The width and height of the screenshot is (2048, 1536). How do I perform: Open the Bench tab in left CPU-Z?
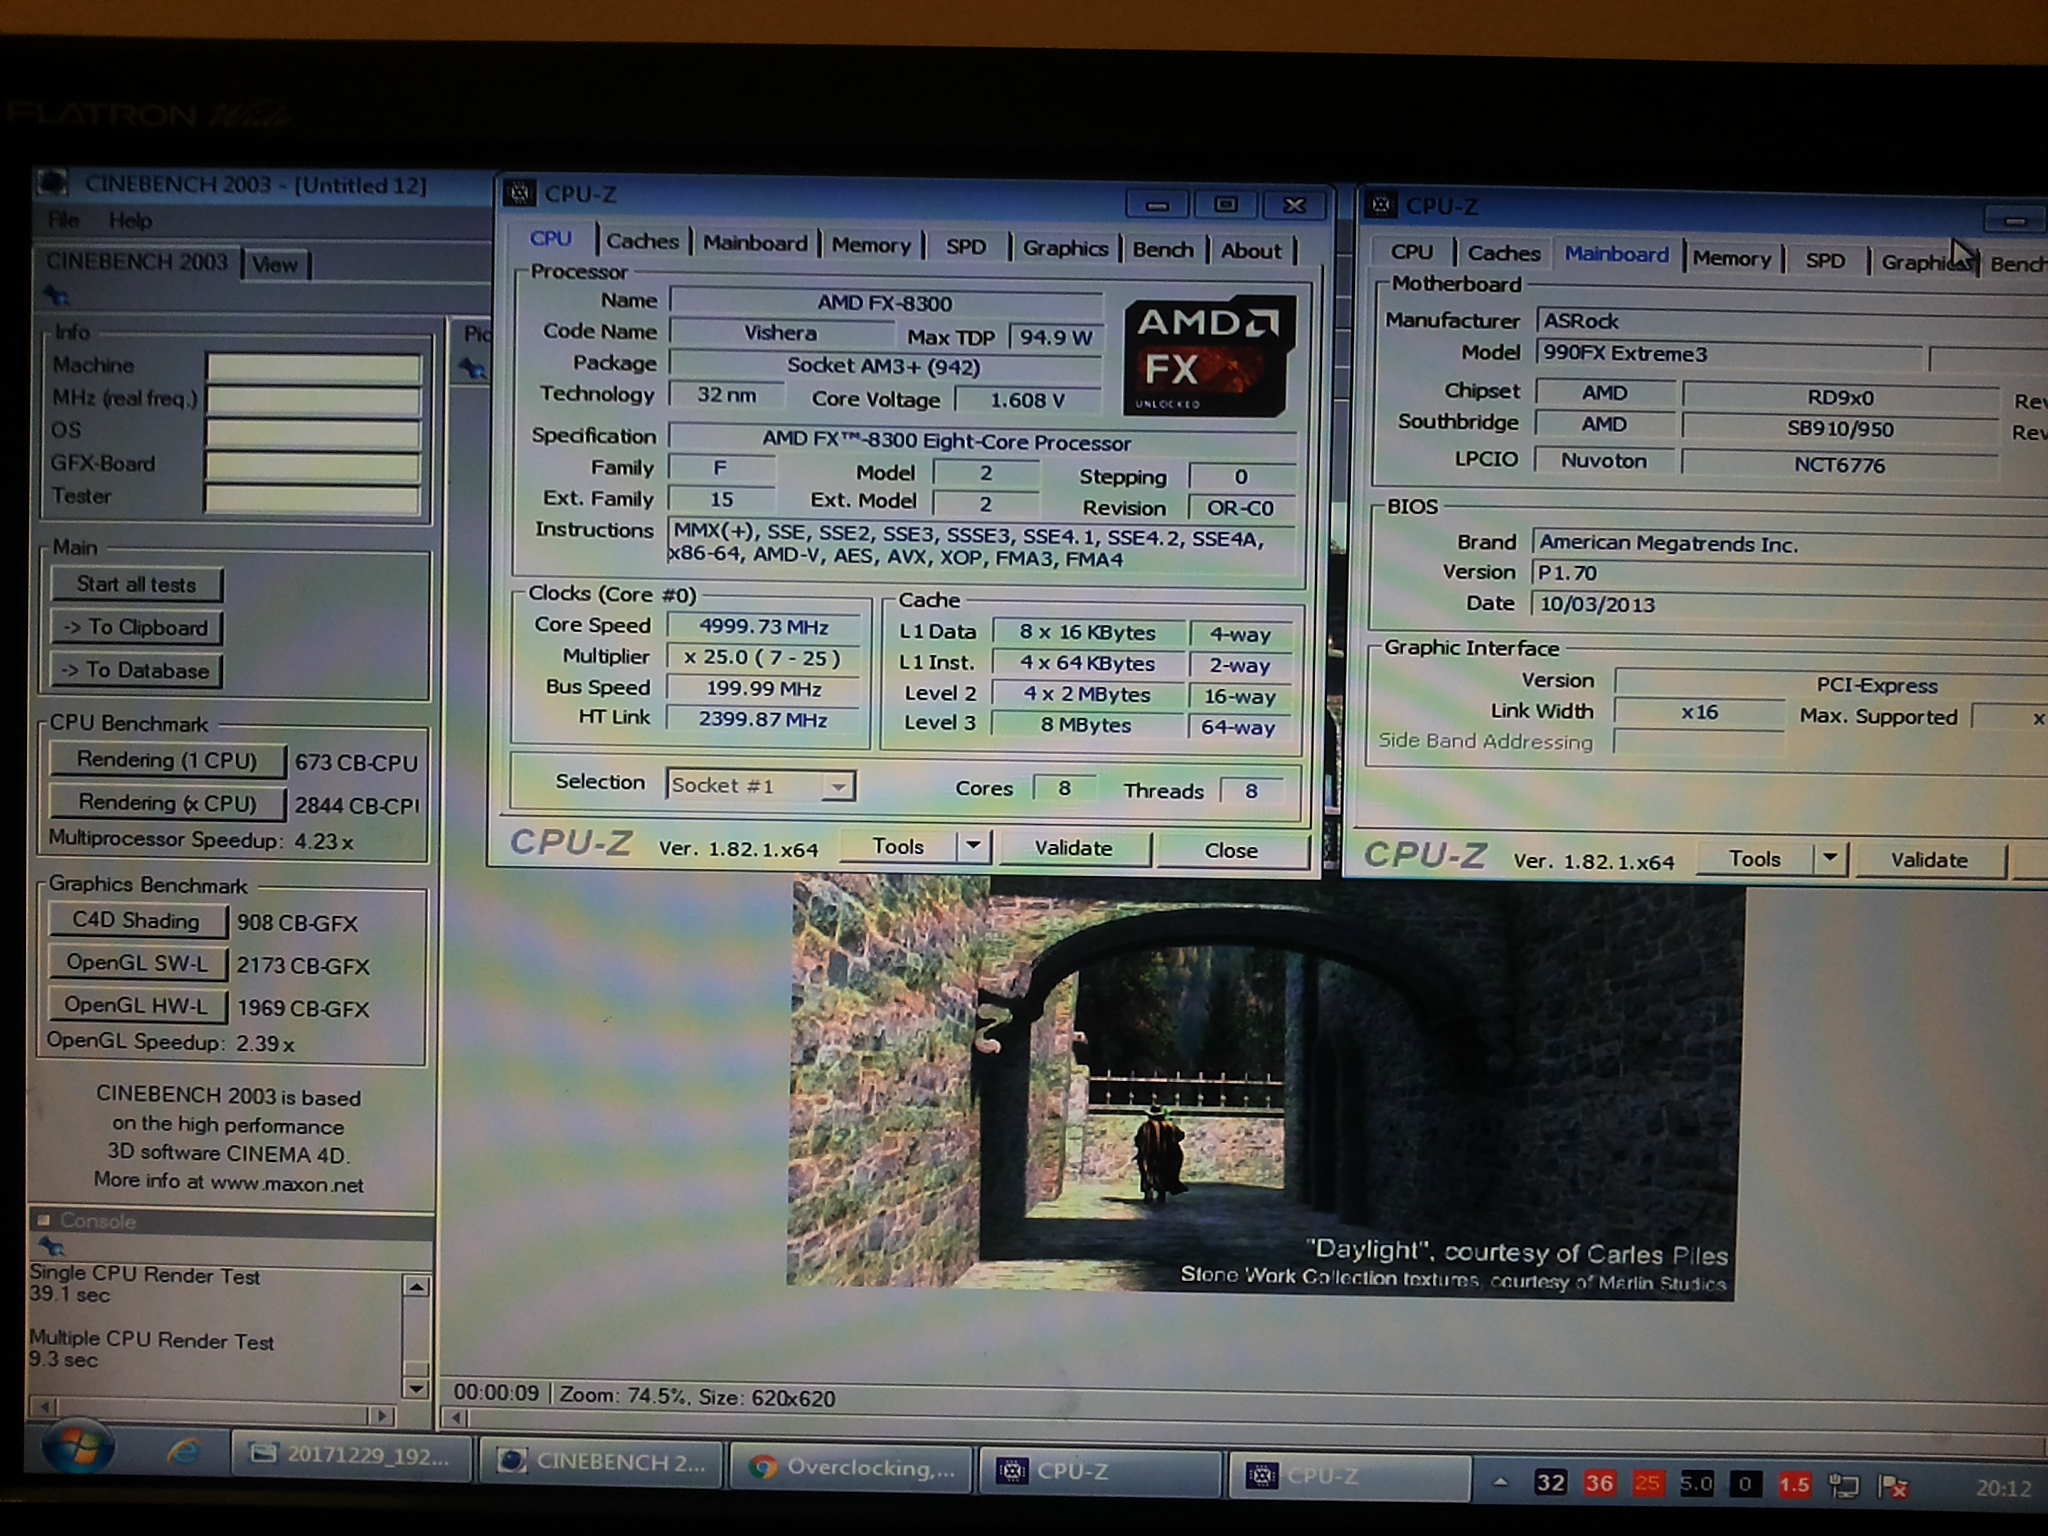click(1163, 250)
